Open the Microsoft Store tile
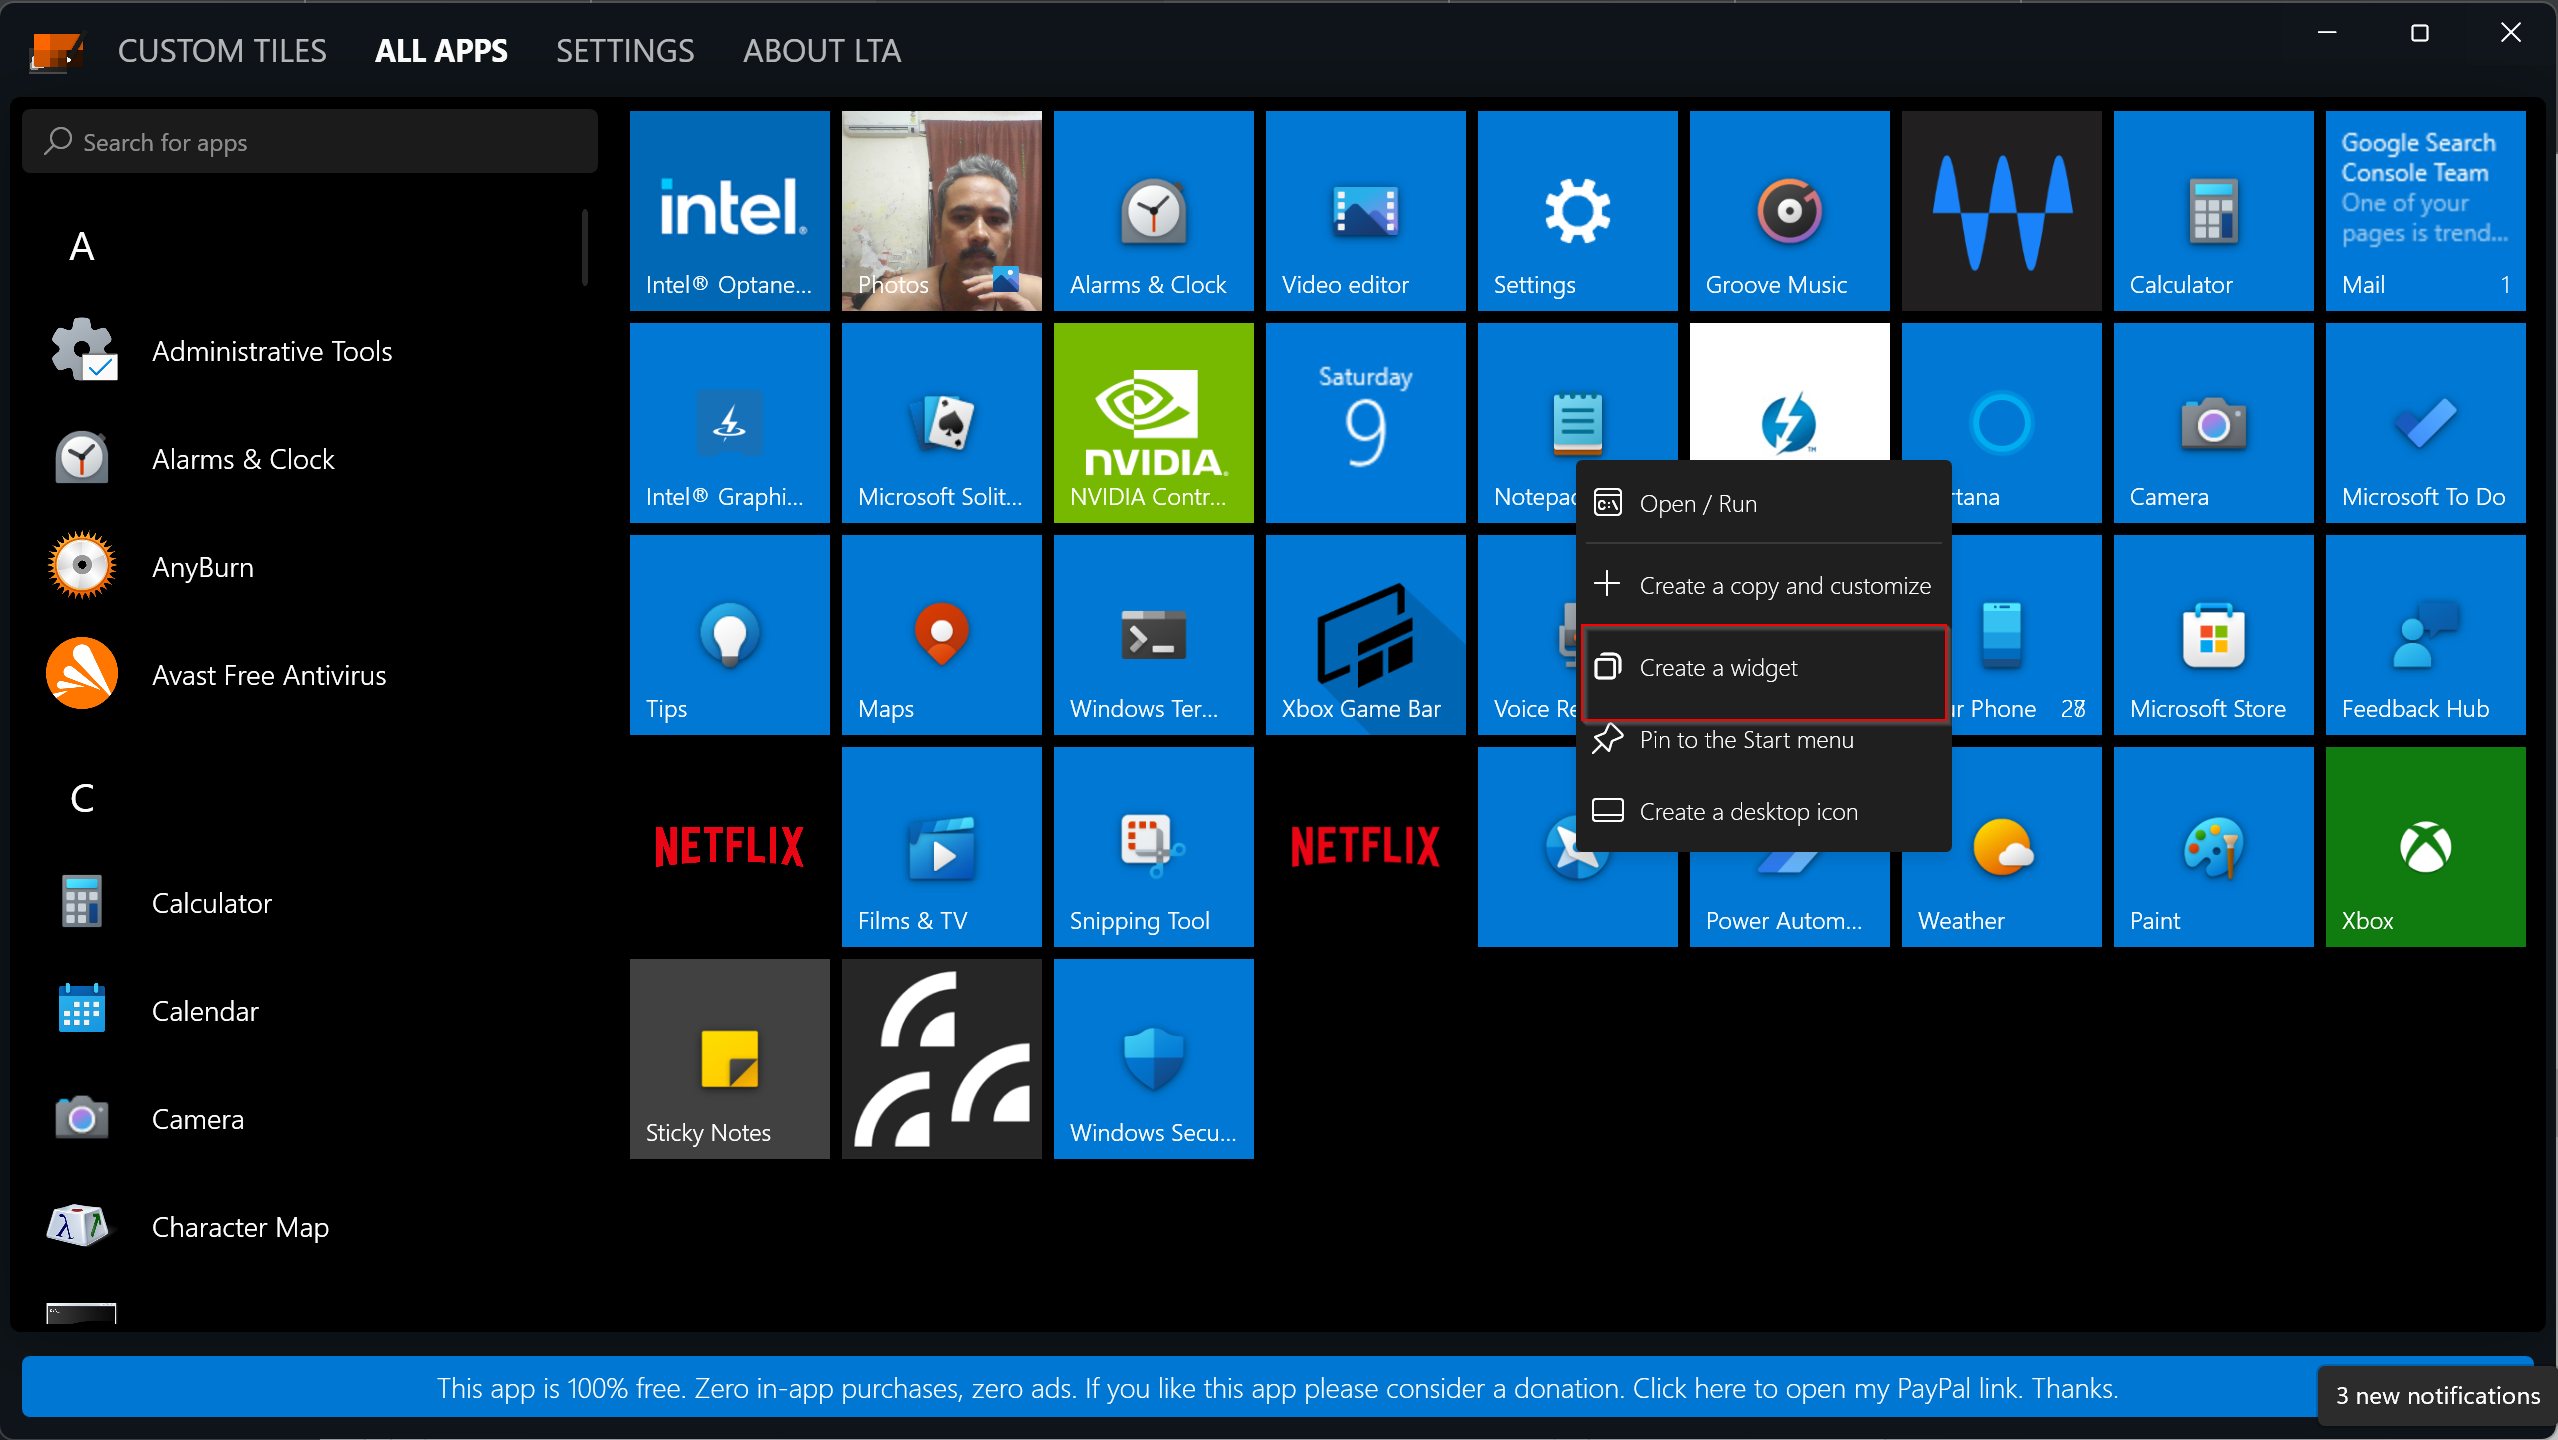The height and width of the screenshot is (1440, 2558). click(2213, 635)
